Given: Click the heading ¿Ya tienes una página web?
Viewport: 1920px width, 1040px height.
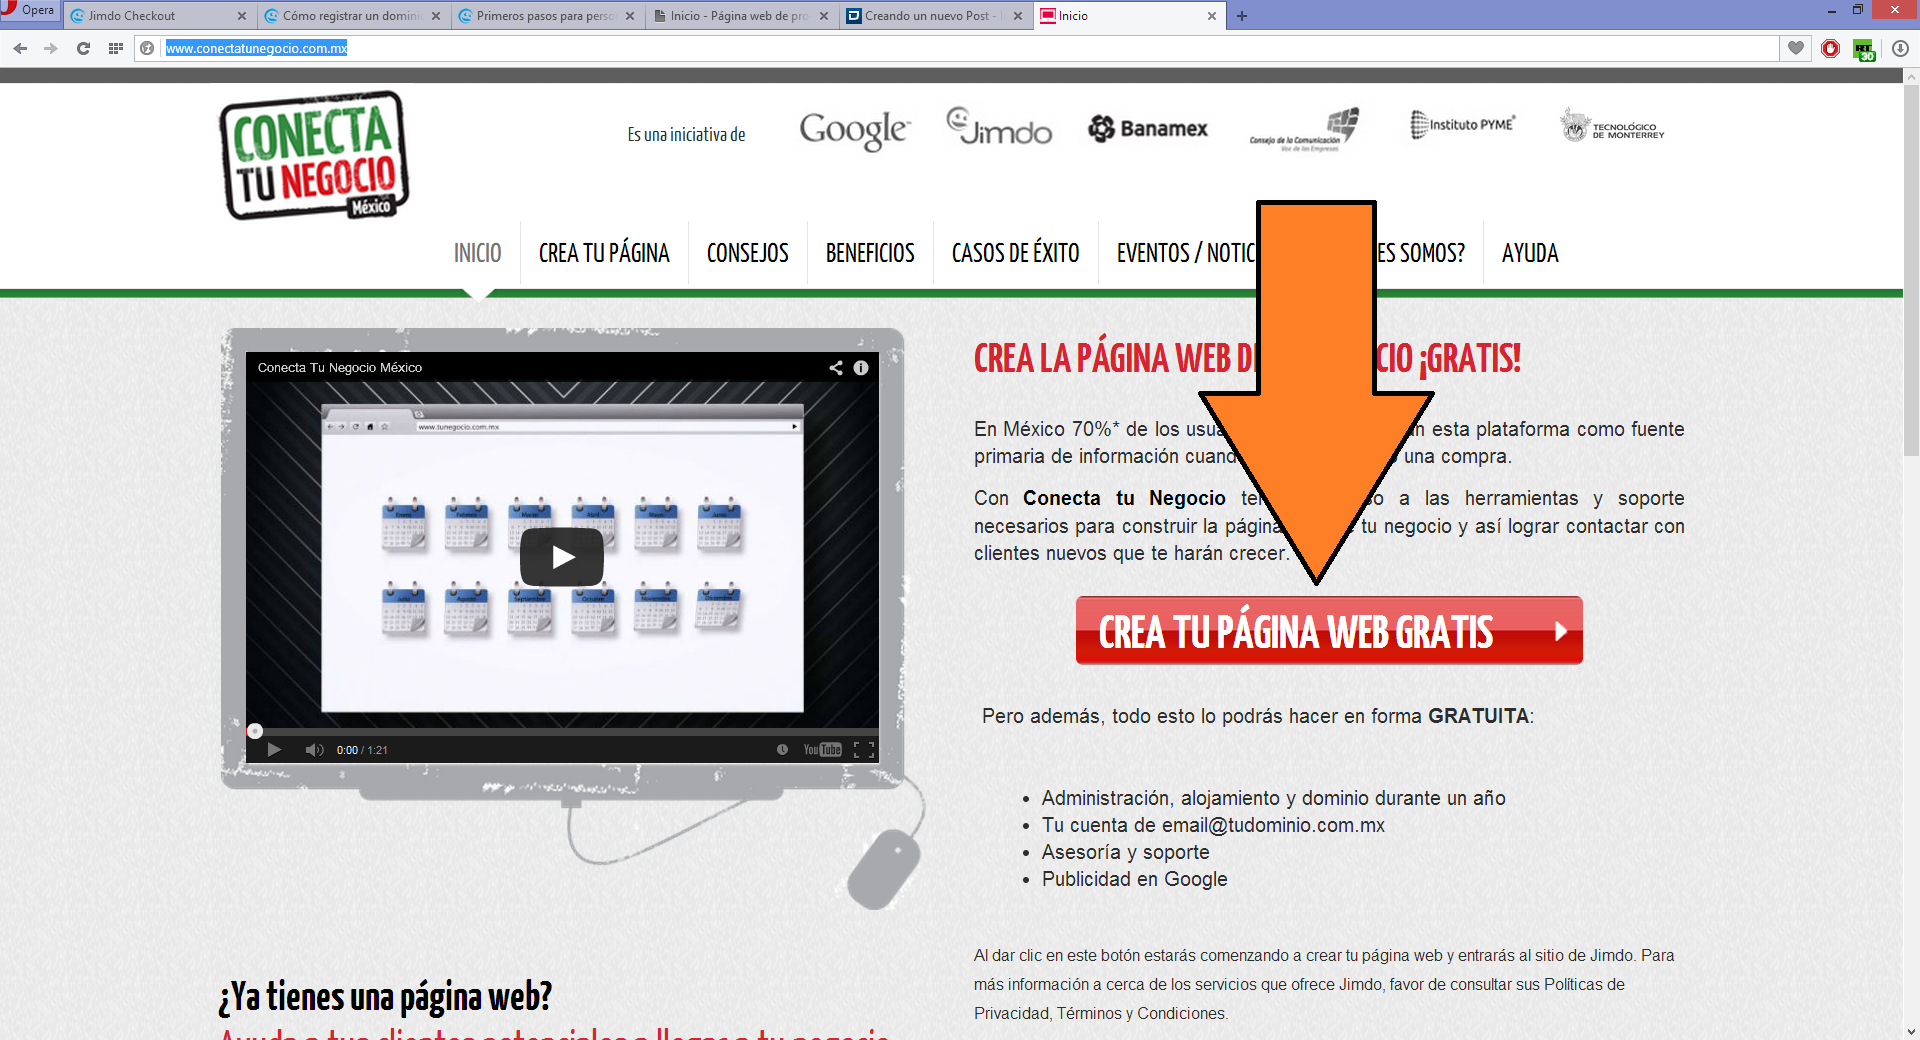Looking at the screenshot, I should [x=385, y=996].
